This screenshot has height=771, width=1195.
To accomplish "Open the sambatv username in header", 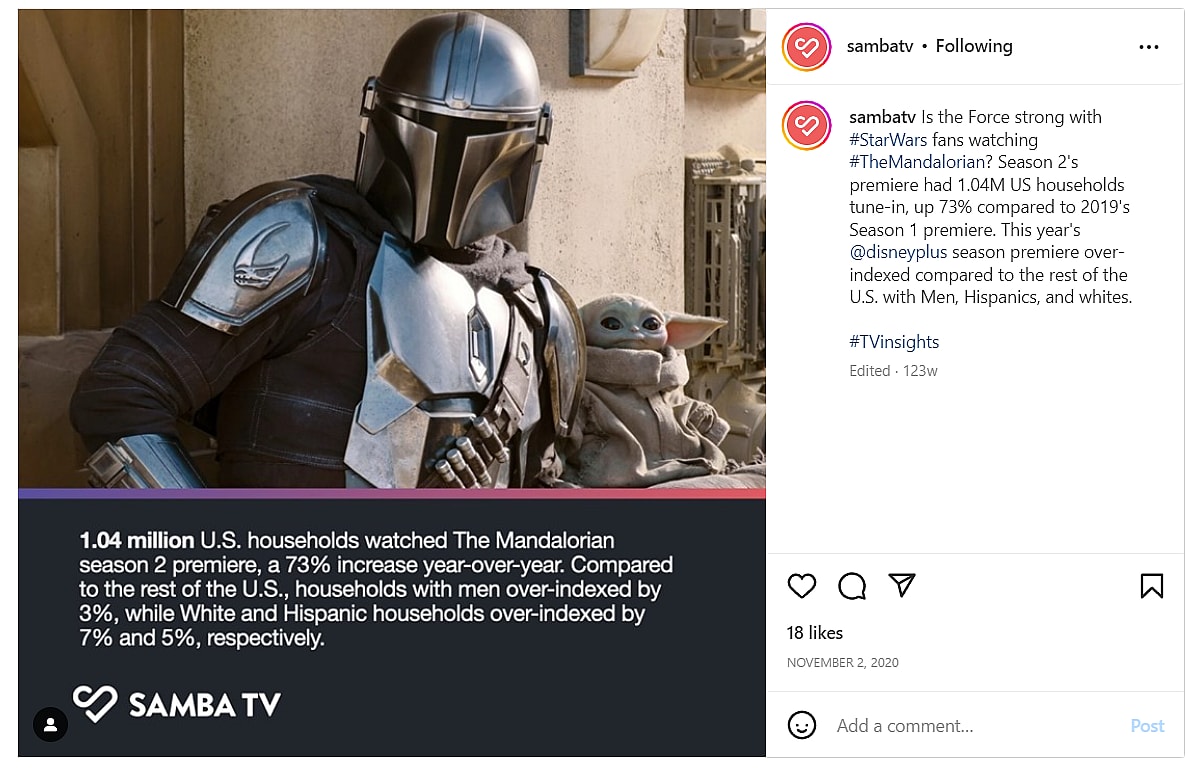I will pos(879,46).
